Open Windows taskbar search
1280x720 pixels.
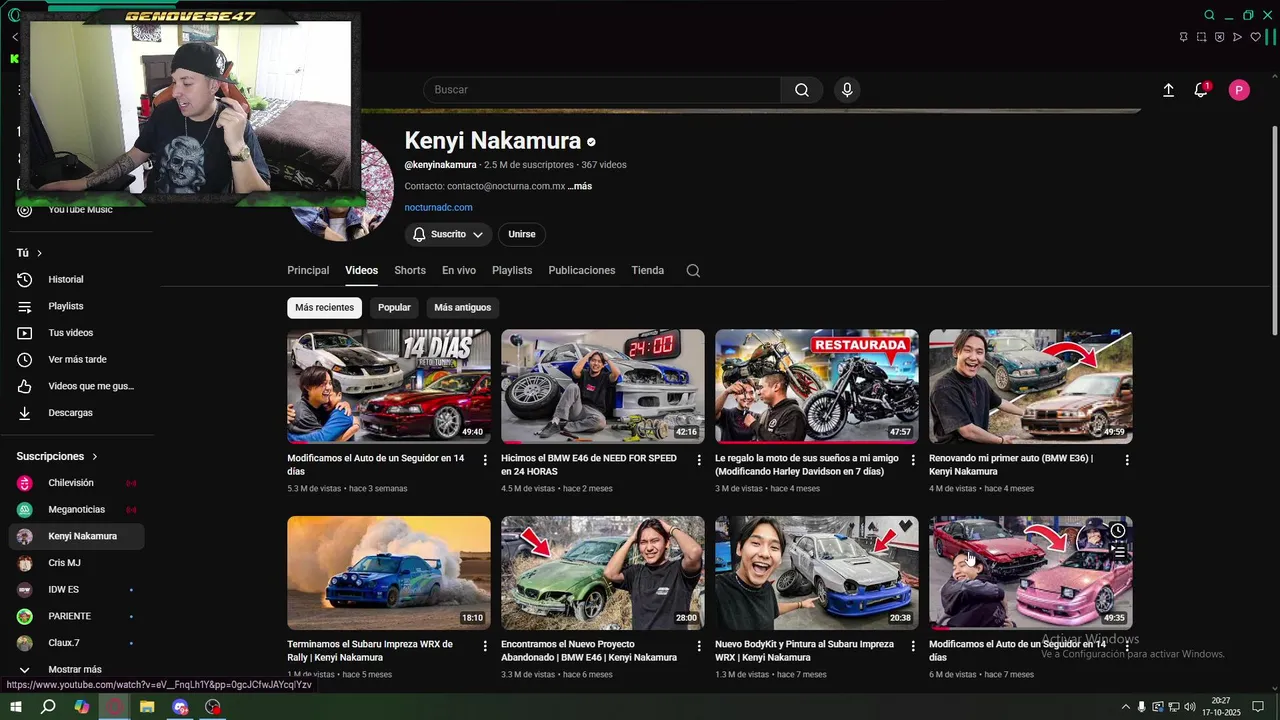pos(48,707)
